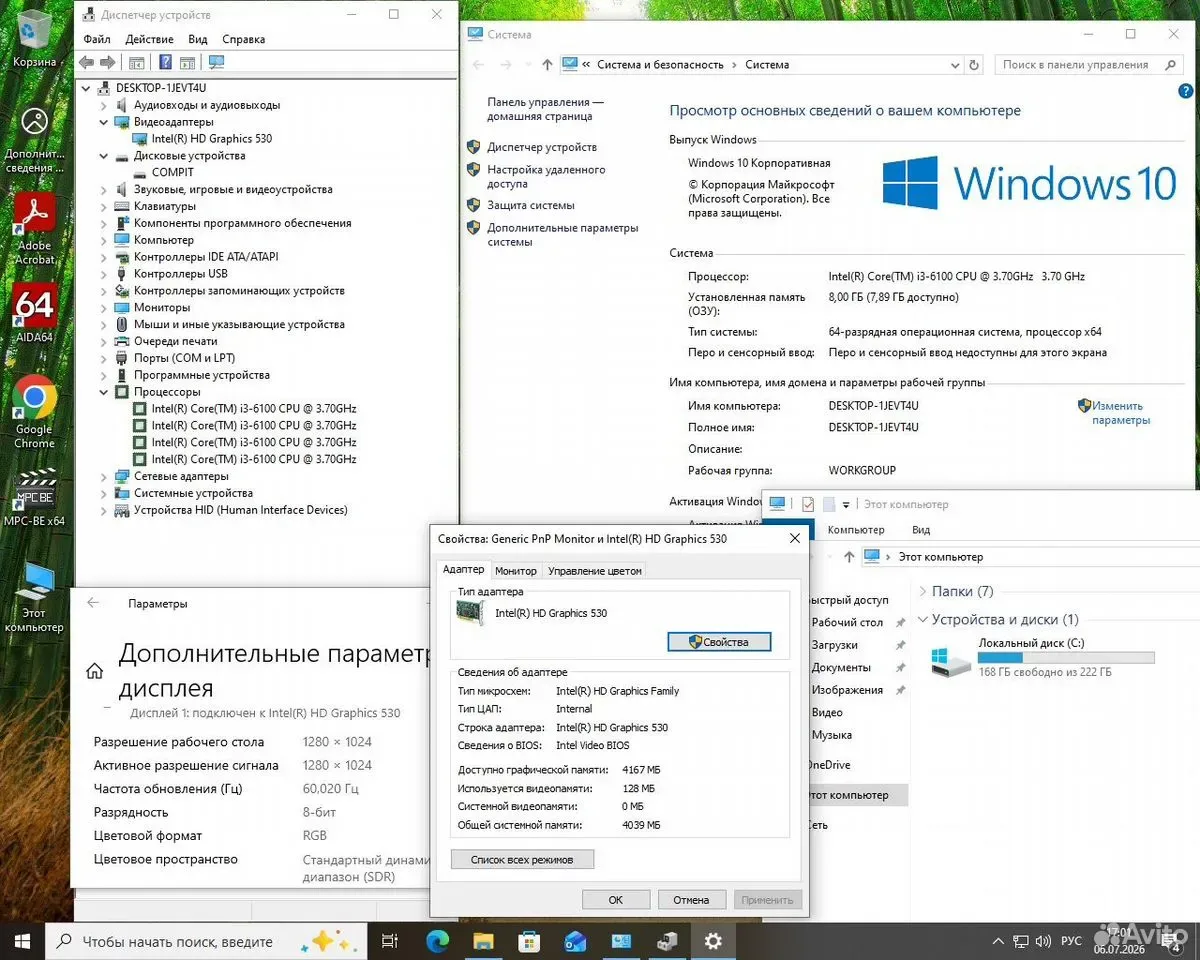1200x960 pixels.
Task: Switch to the Монитор tab in properties dialog
Action: tap(516, 570)
